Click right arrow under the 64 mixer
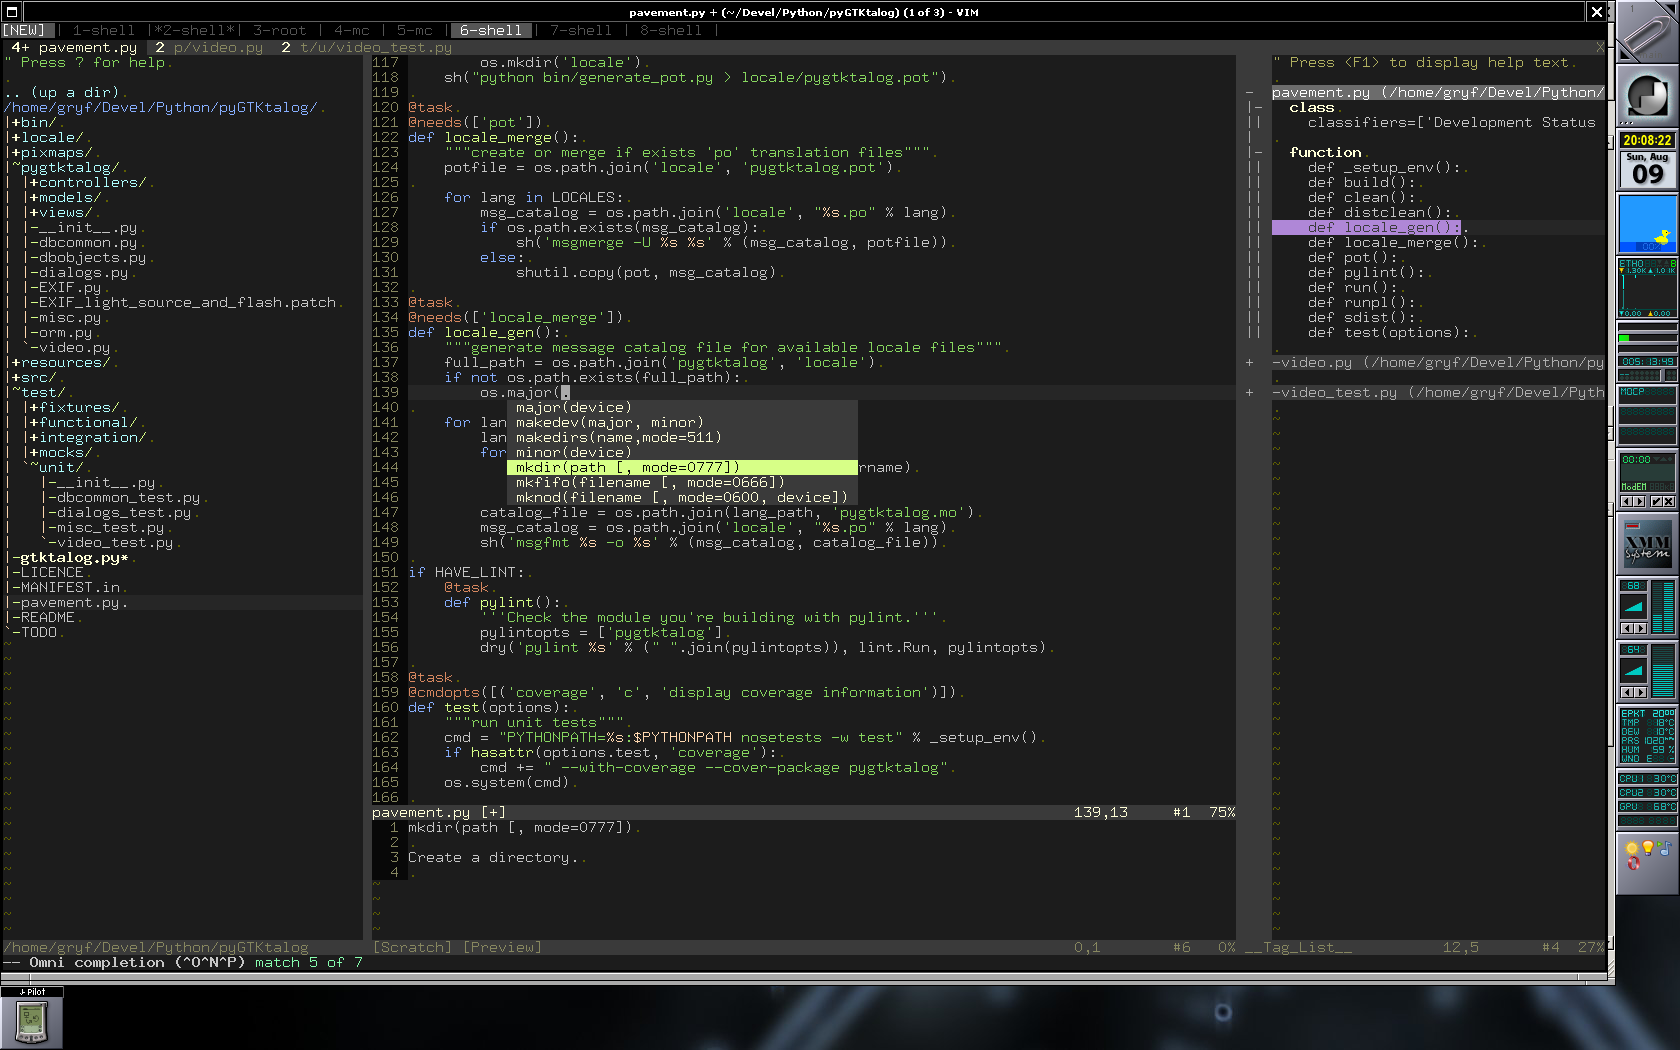 [1640, 692]
